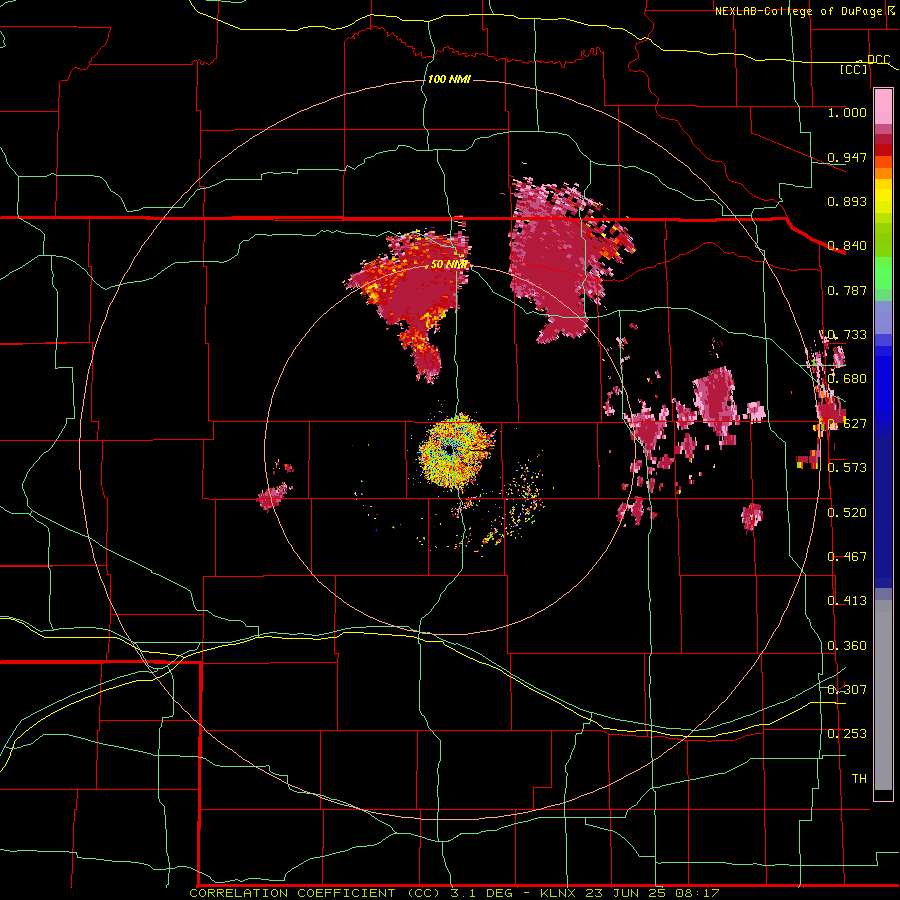Click the 0.253 legend value

pyautogui.click(x=847, y=734)
